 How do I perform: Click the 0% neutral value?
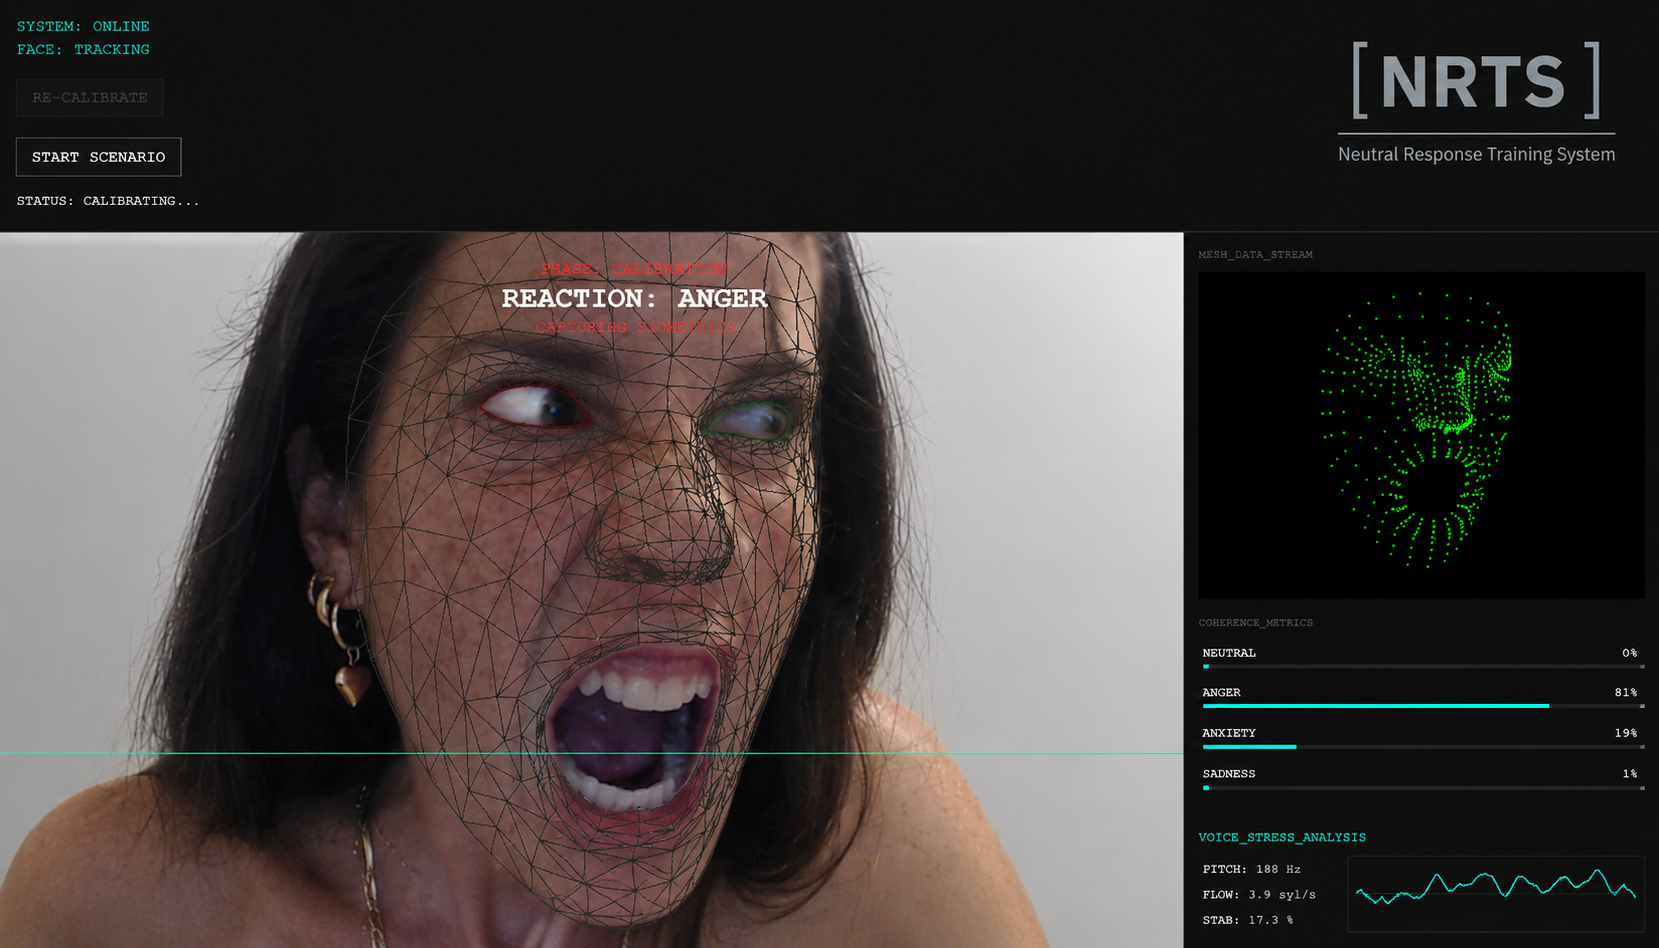[x=1630, y=653]
